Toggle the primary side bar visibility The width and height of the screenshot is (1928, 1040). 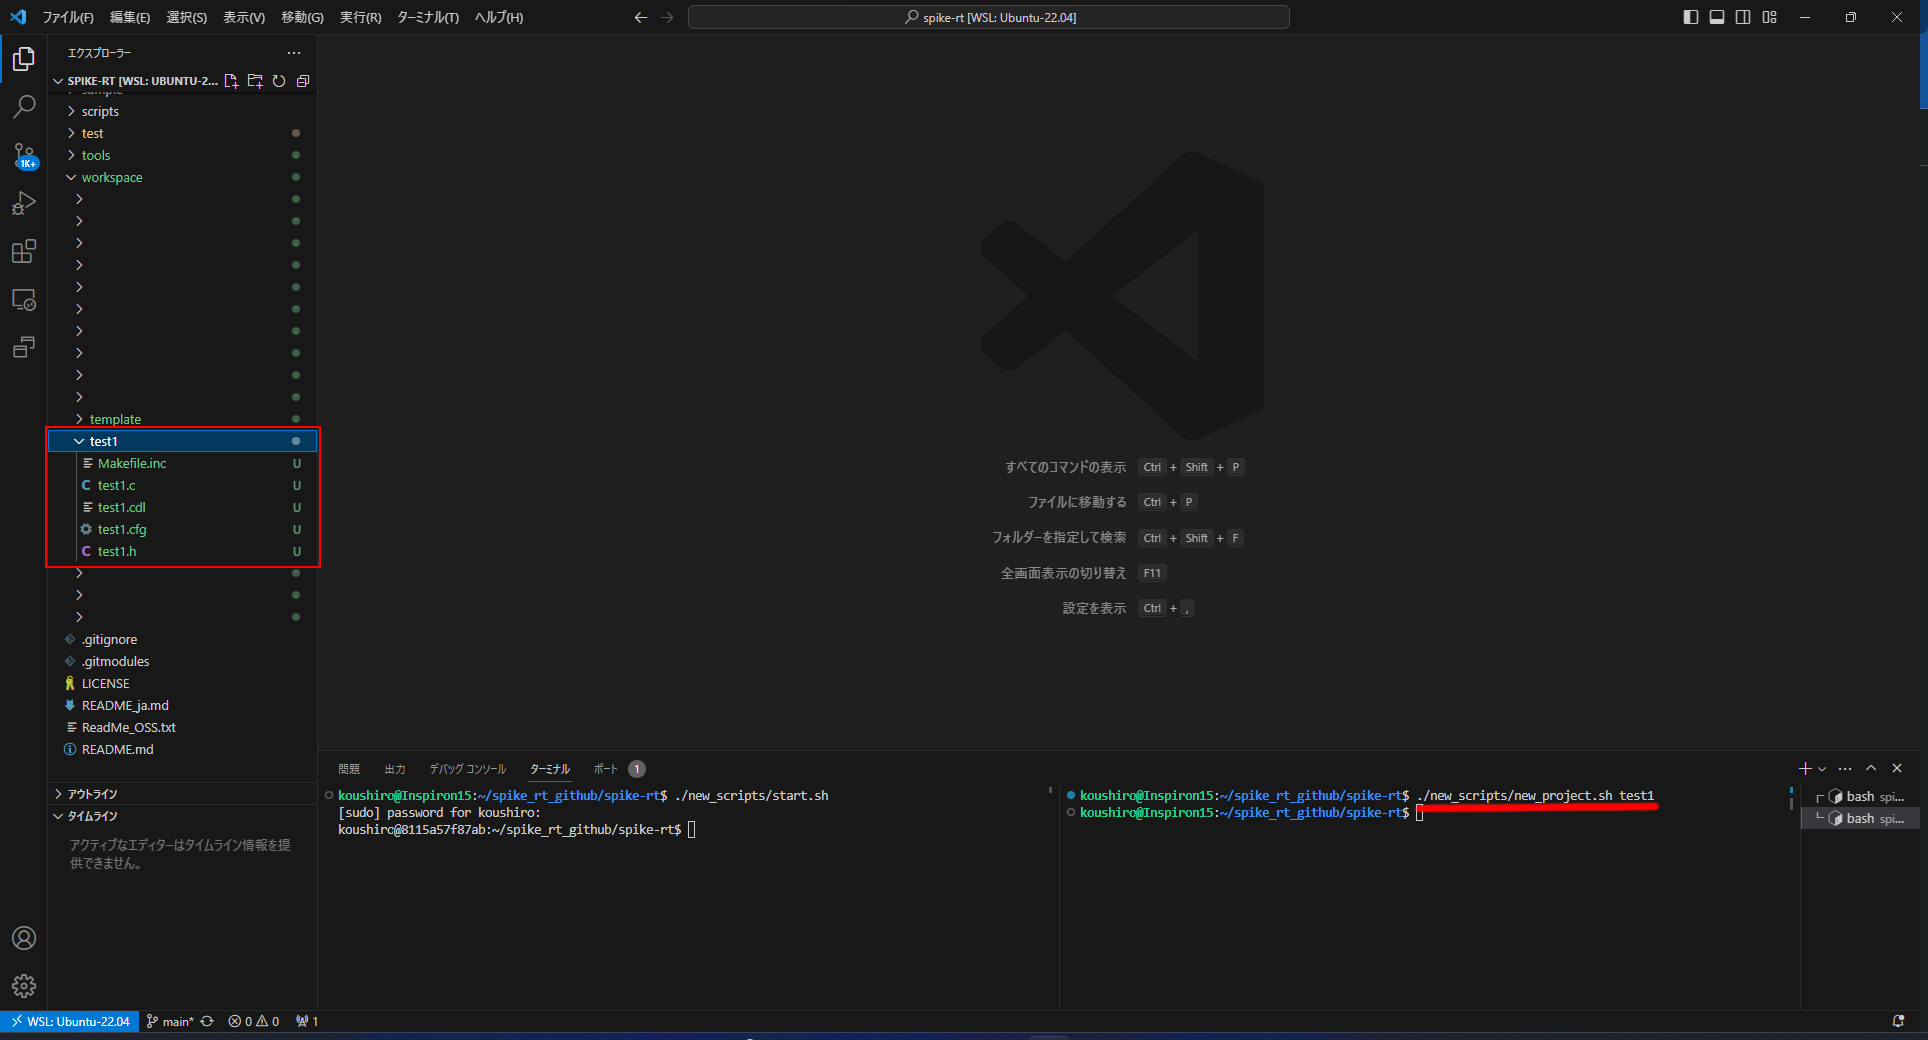pos(1689,17)
